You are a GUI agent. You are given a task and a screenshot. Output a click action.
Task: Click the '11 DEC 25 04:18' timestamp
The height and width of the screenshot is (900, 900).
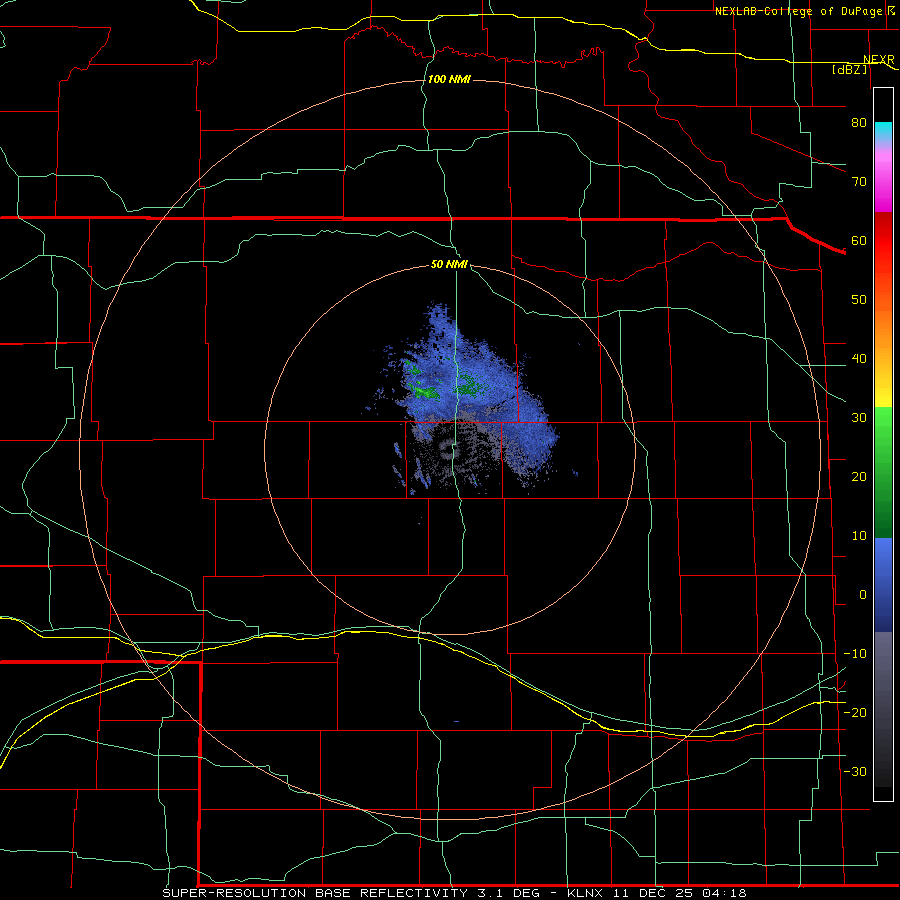(x=681, y=893)
